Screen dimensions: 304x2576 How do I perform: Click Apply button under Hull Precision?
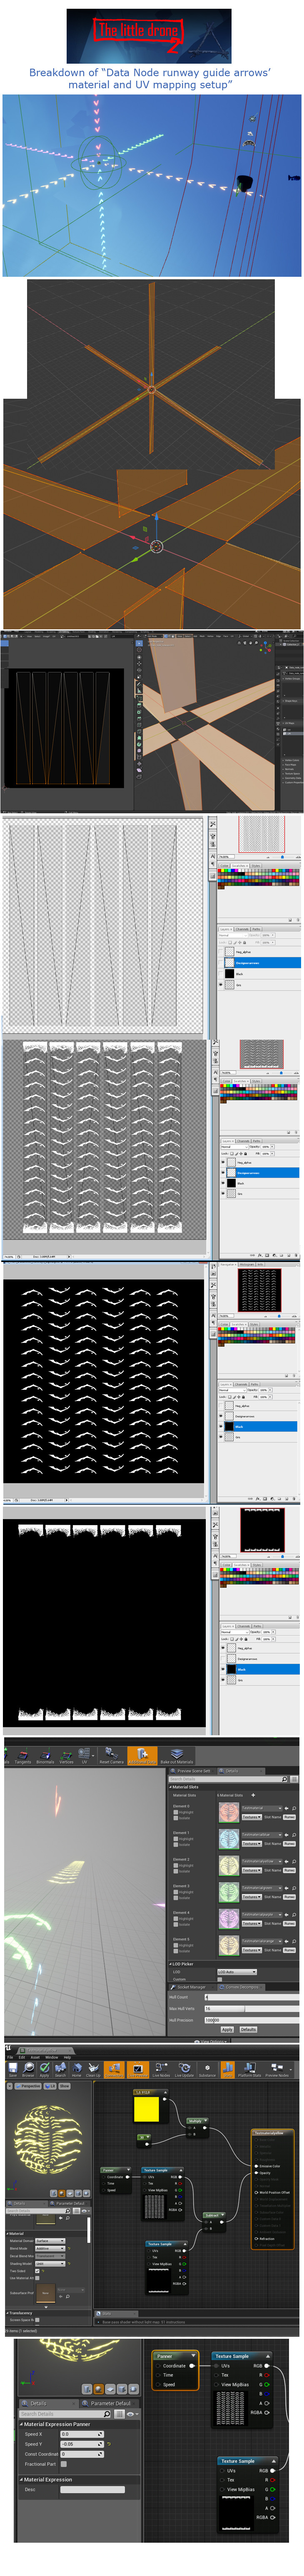(227, 2029)
